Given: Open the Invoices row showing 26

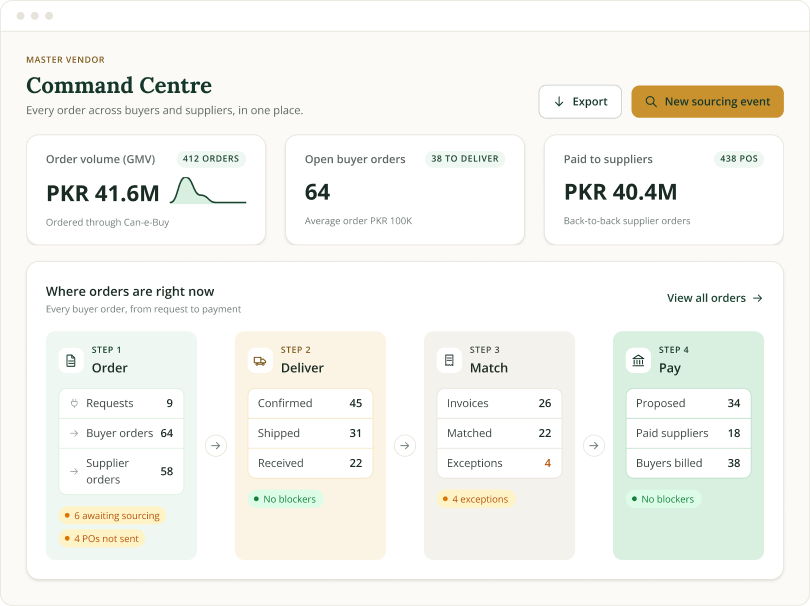Looking at the screenshot, I should [500, 403].
